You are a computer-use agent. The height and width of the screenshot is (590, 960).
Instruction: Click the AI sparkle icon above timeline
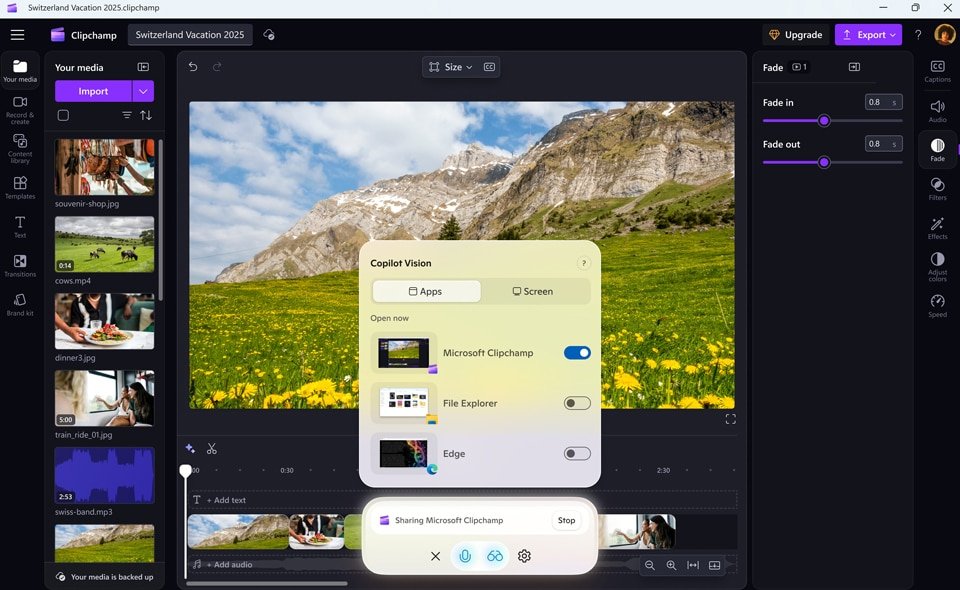(x=190, y=449)
